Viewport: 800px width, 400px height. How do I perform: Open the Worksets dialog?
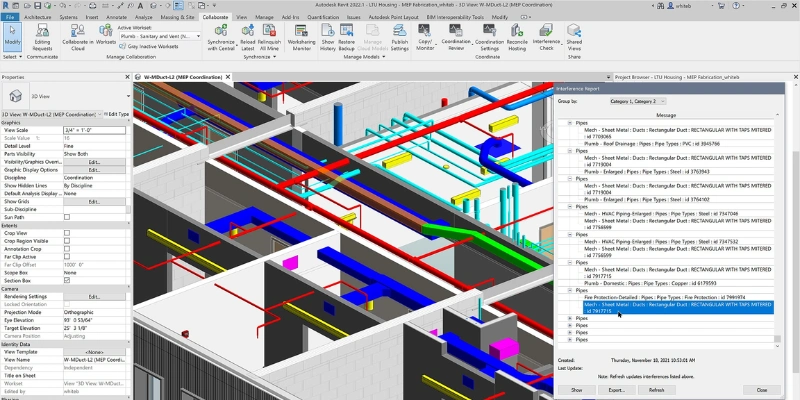click(x=106, y=35)
